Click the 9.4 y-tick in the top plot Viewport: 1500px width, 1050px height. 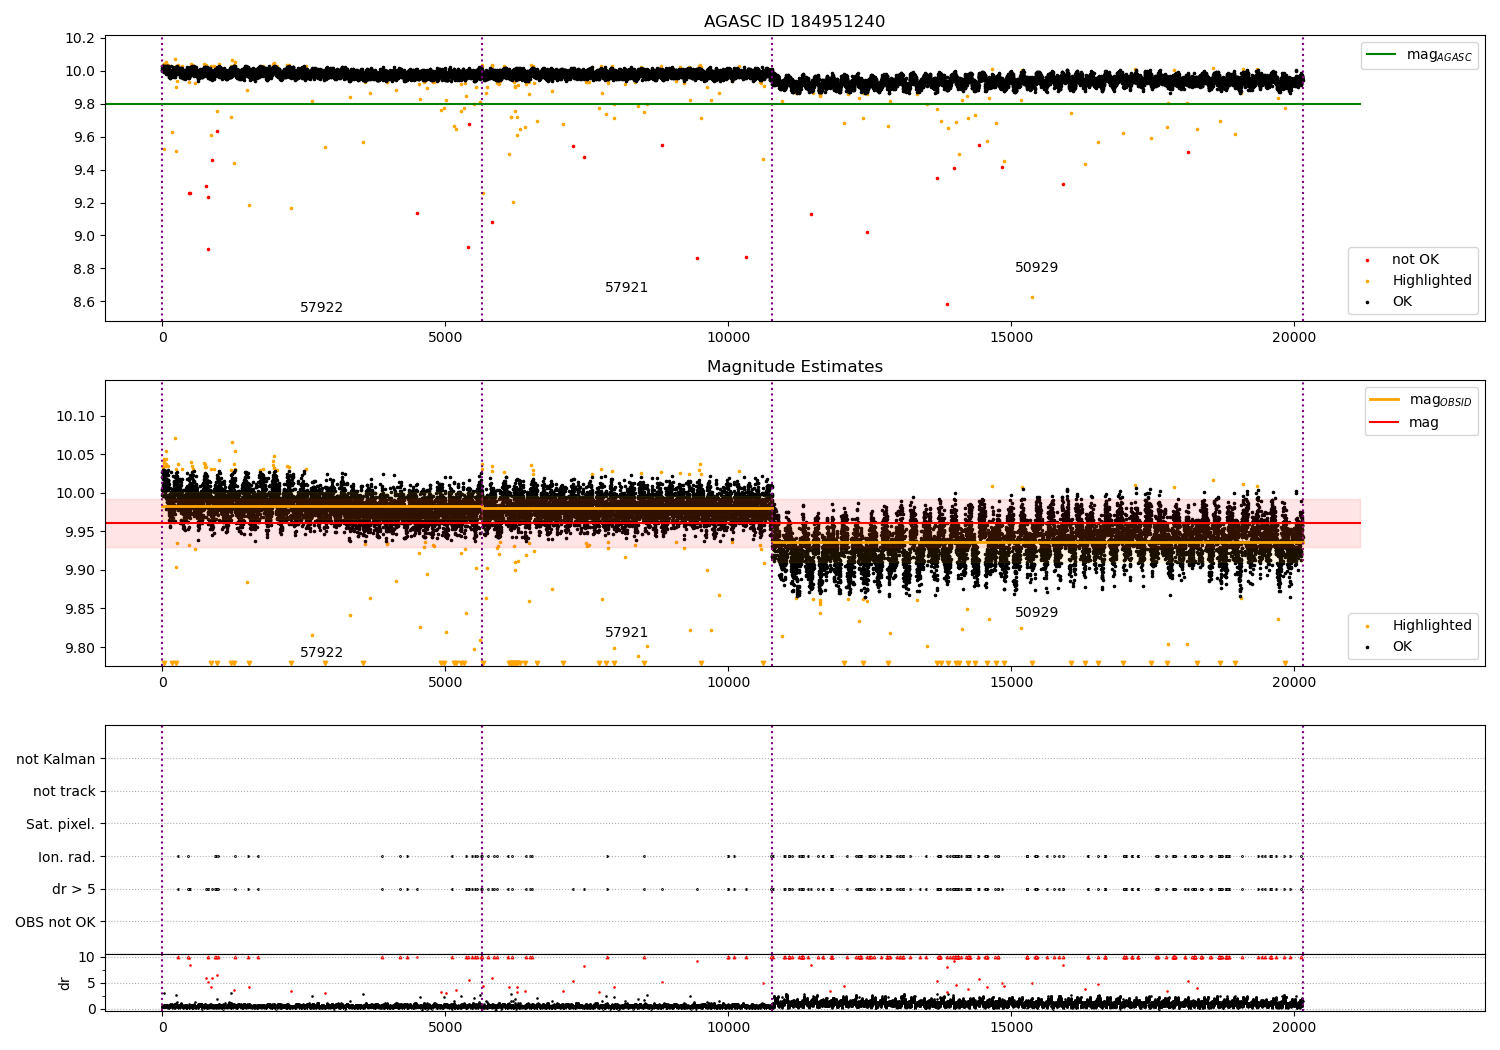click(84, 170)
